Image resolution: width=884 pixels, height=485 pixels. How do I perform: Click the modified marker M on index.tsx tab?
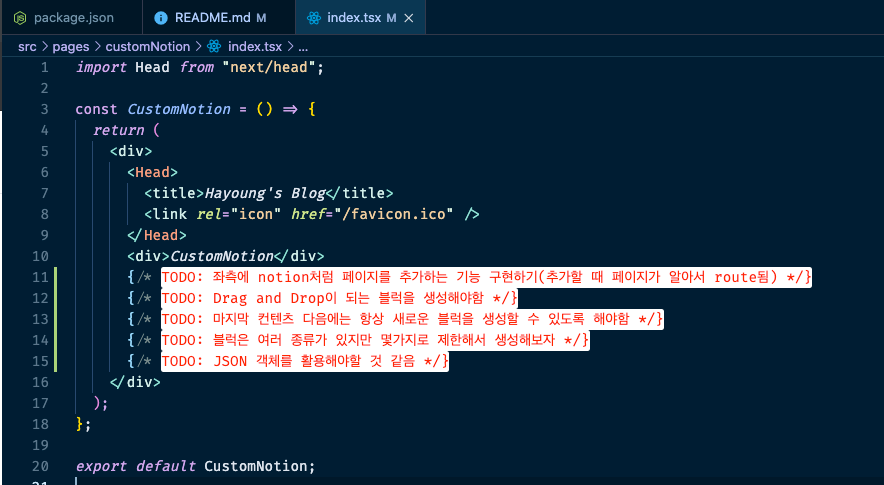(x=391, y=18)
